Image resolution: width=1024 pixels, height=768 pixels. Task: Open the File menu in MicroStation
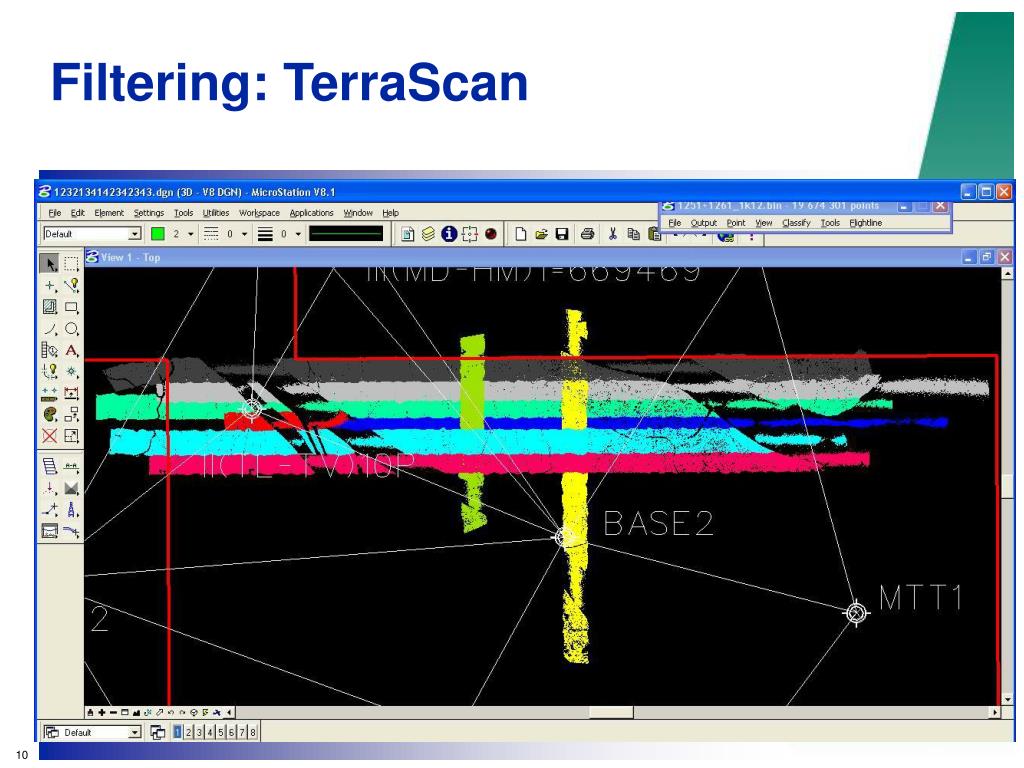[55, 213]
